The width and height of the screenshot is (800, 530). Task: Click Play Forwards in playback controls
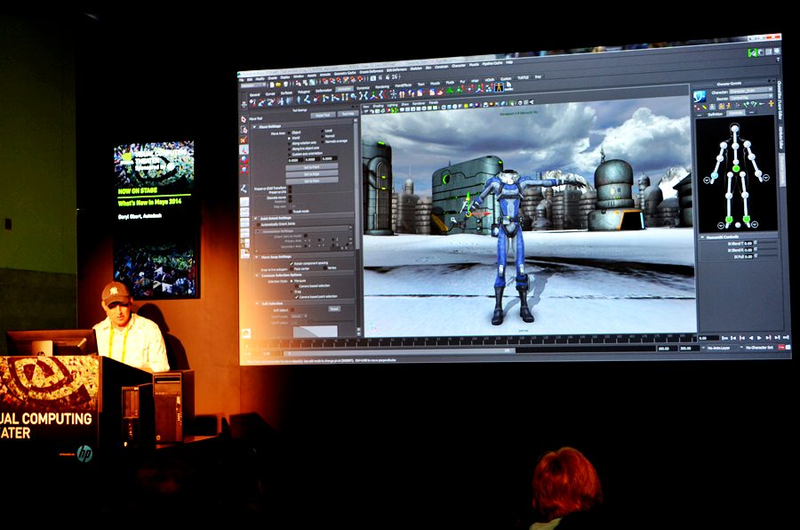point(759,338)
